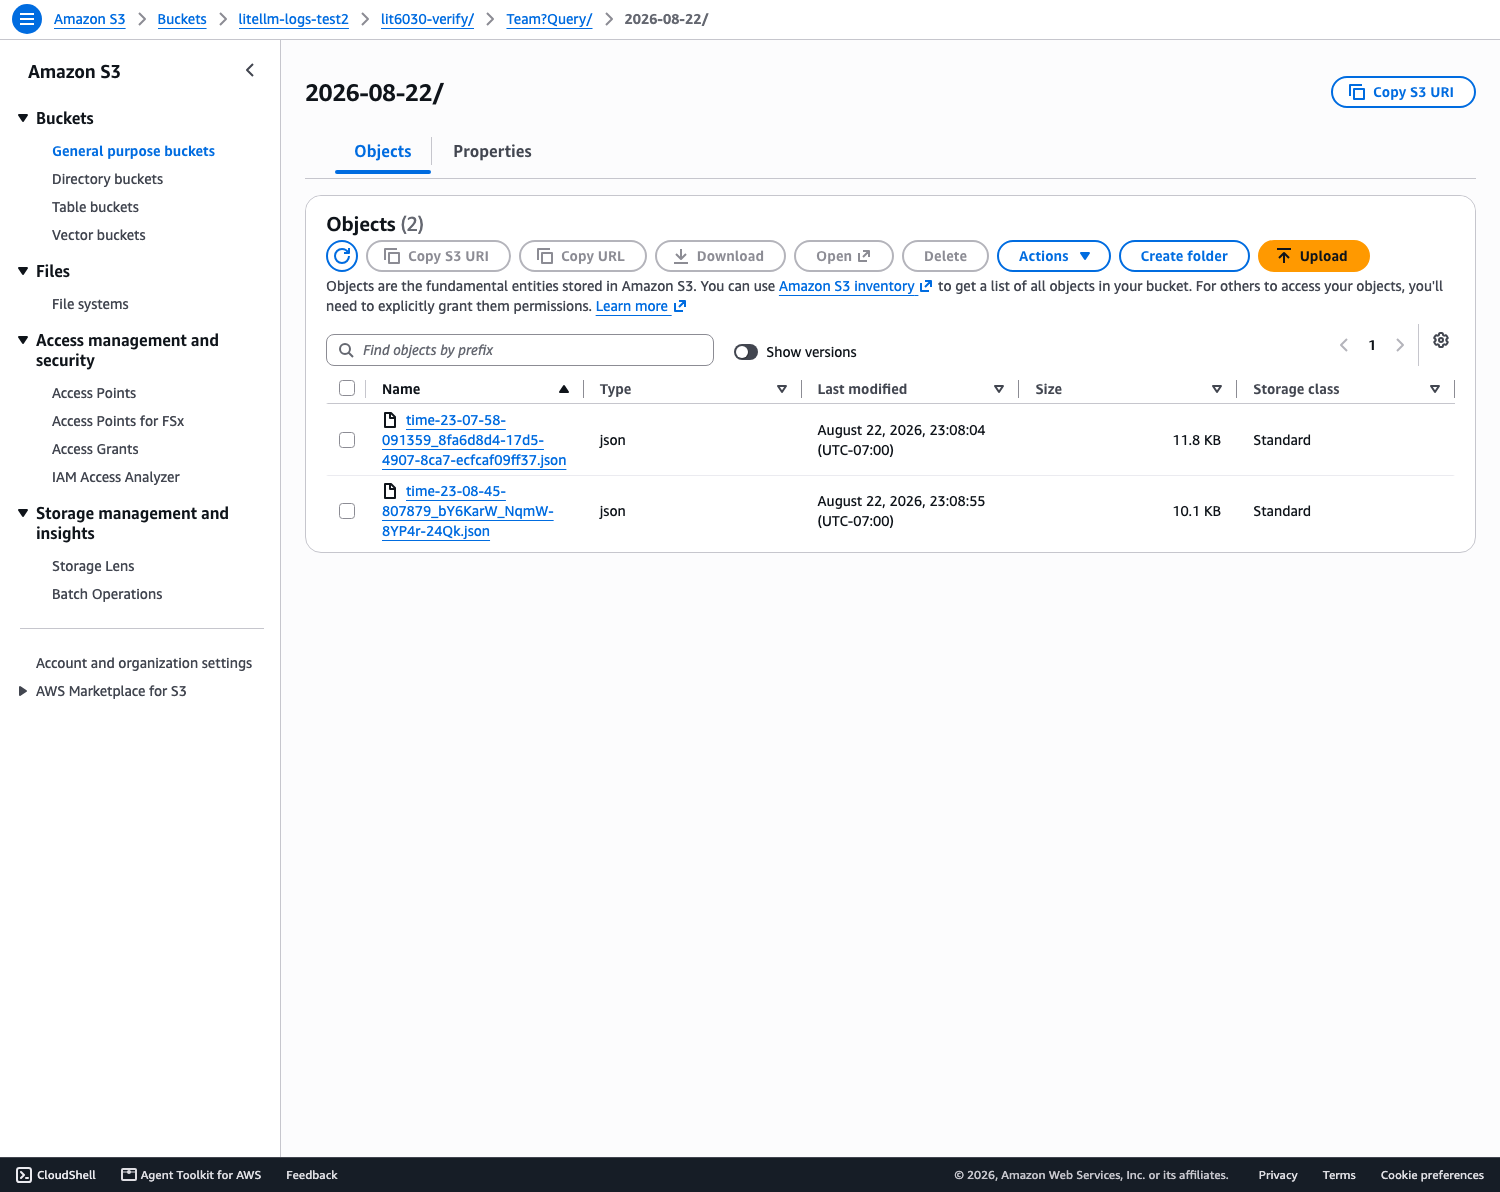This screenshot has width=1500, height=1192.
Task: Open table preferences gear
Action: tap(1441, 340)
